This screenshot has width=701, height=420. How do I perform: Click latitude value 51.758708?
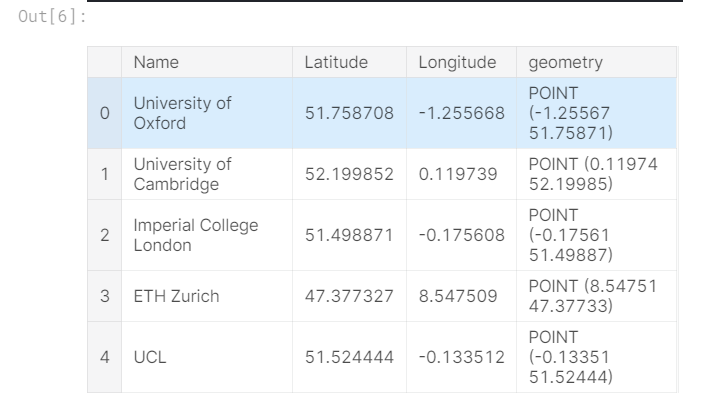[349, 113]
